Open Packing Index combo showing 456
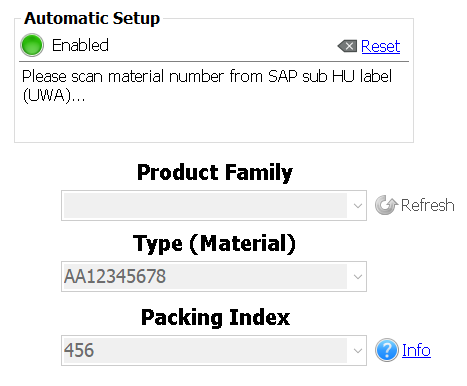The height and width of the screenshot is (386, 467). point(214,350)
